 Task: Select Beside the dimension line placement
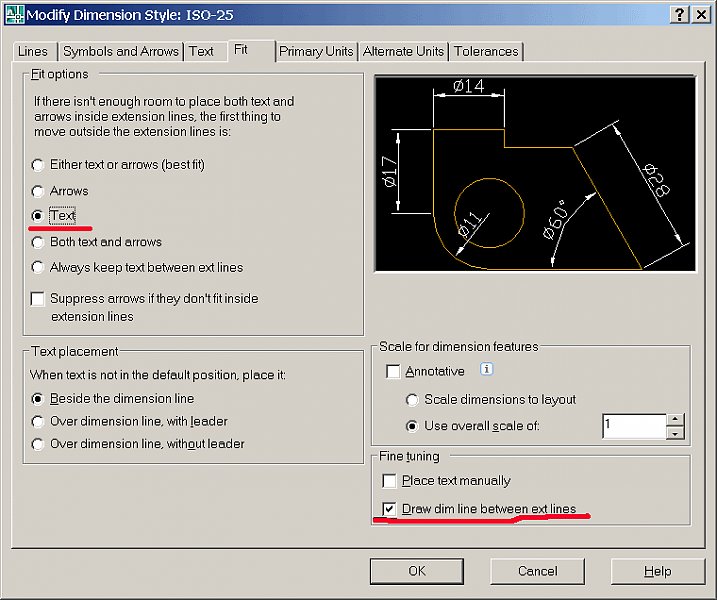(x=37, y=399)
